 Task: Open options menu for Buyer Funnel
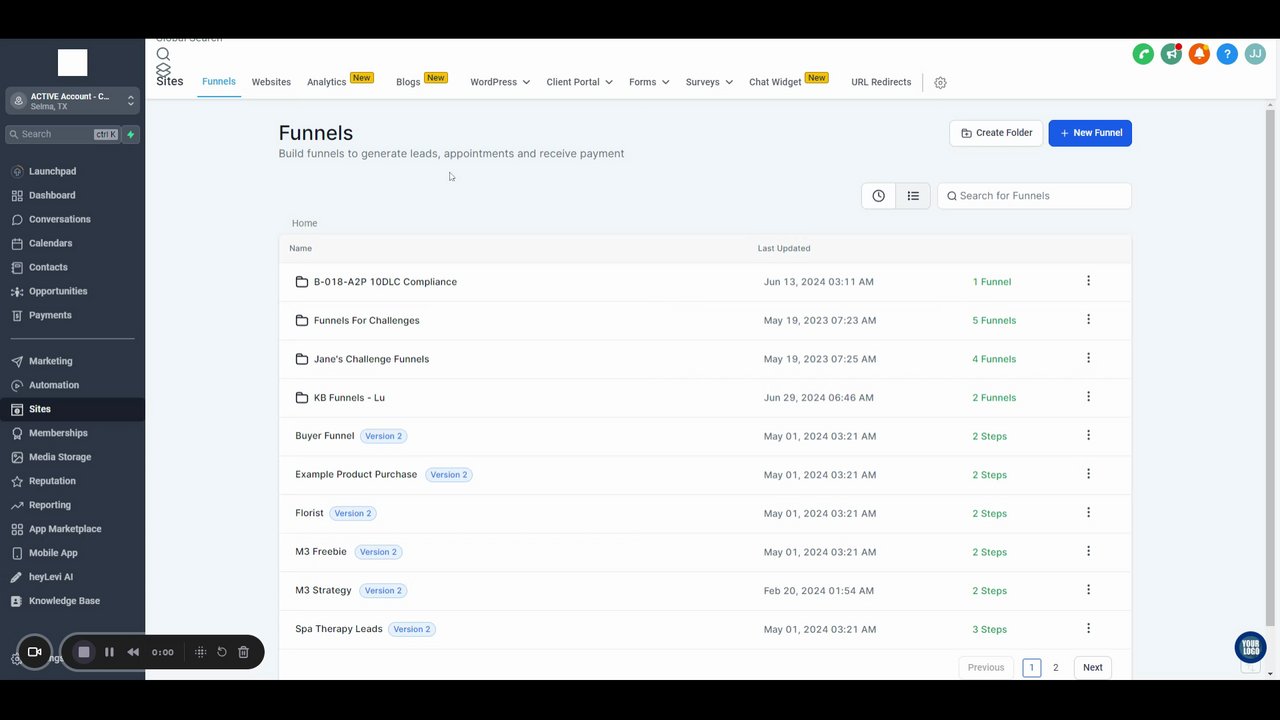click(1088, 436)
